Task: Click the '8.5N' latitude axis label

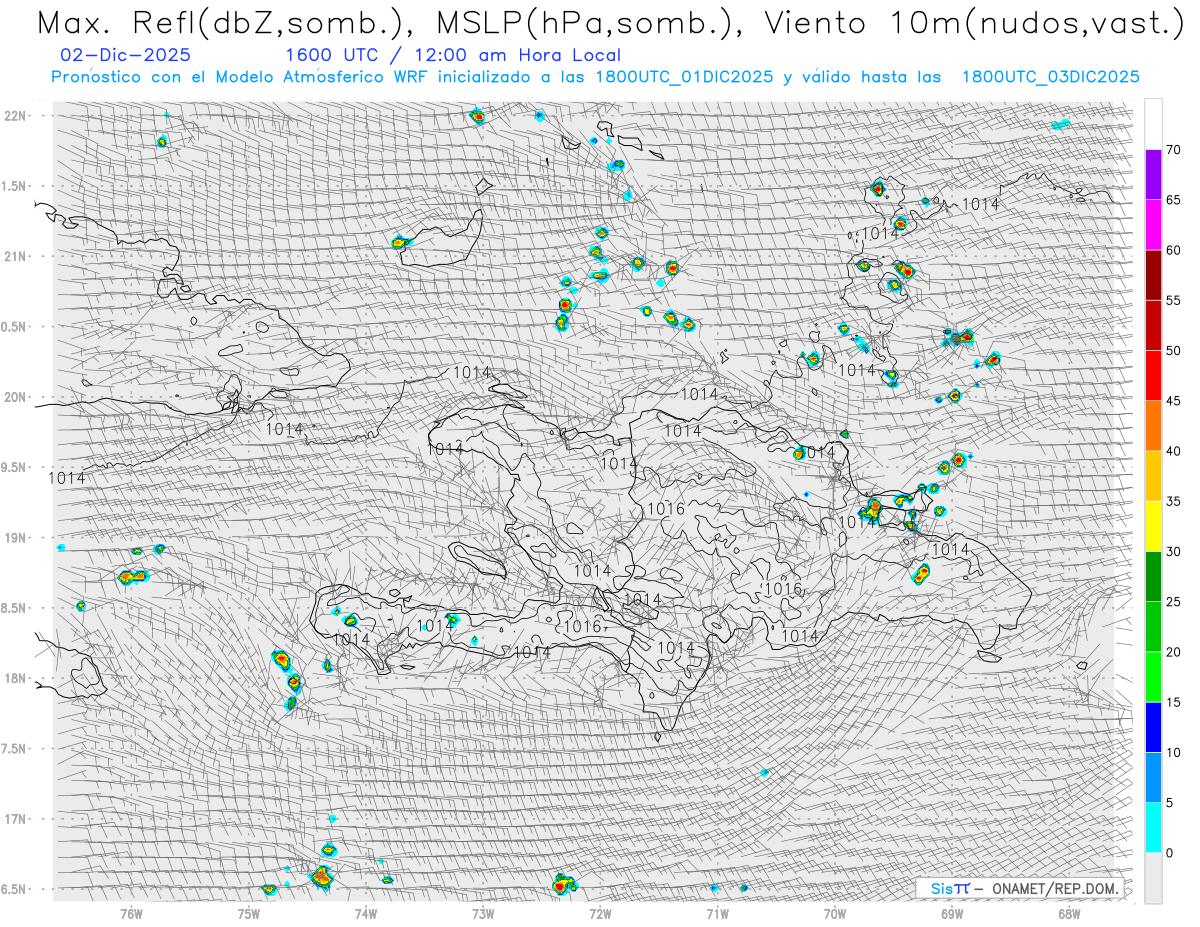Action: (x=14, y=608)
